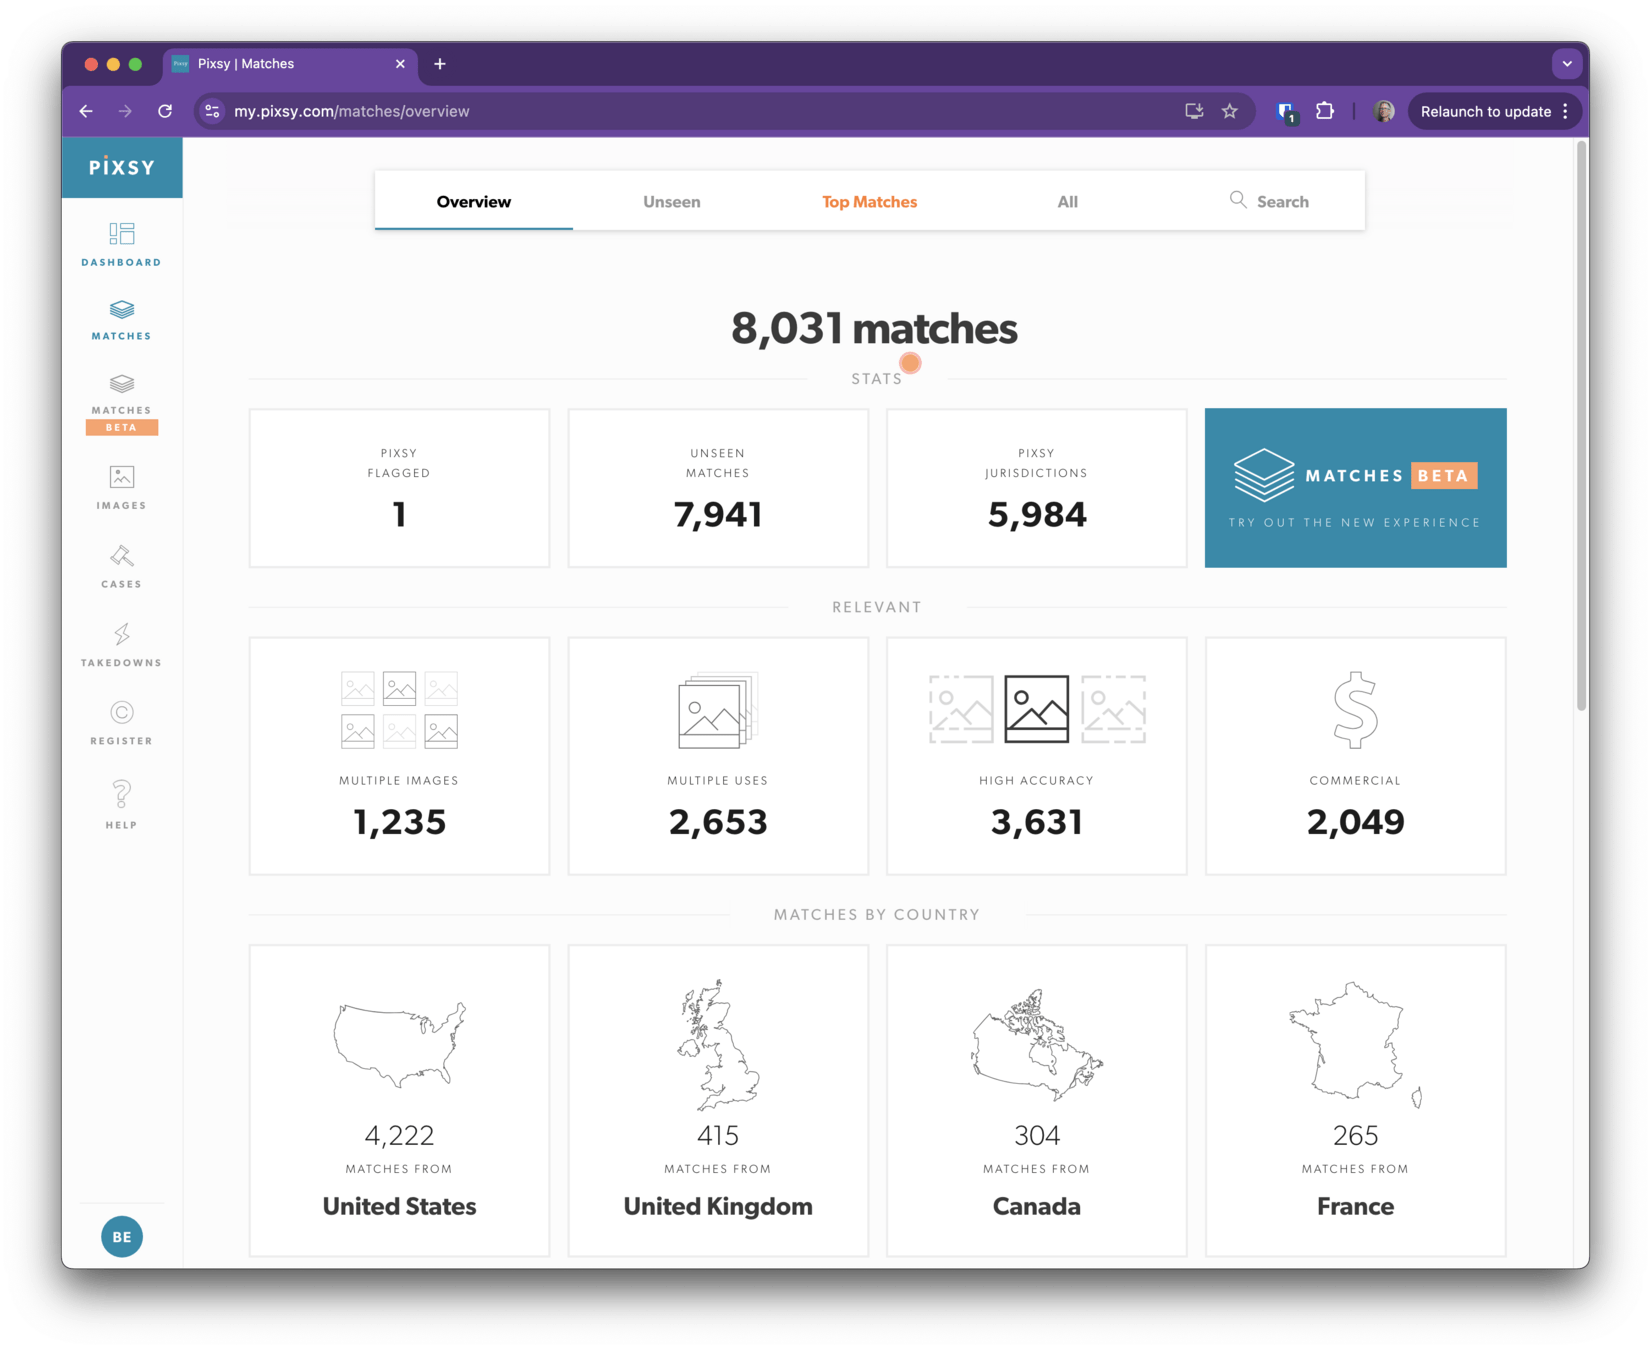Click the High Accuracy image icon
The width and height of the screenshot is (1651, 1350).
click(1037, 709)
